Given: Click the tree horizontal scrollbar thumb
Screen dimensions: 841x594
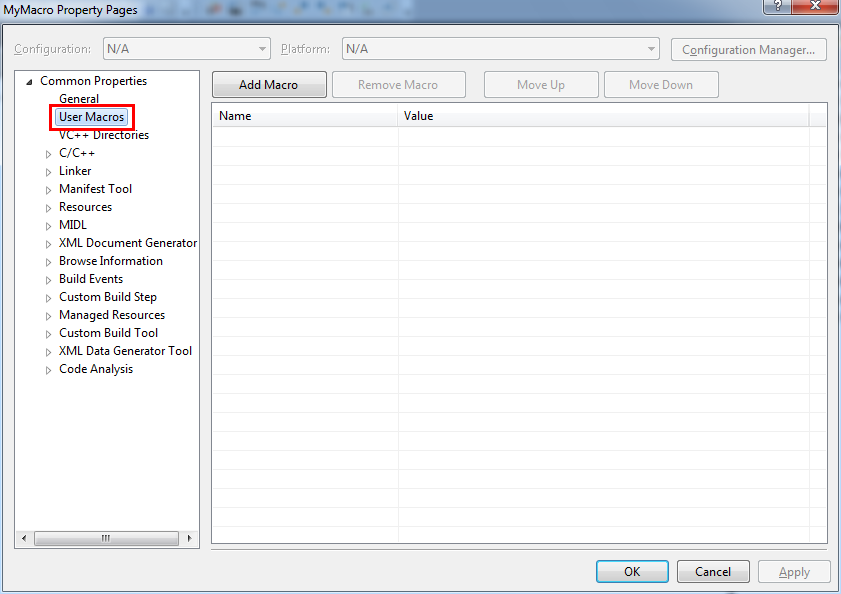Looking at the screenshot, I should 106,538.
